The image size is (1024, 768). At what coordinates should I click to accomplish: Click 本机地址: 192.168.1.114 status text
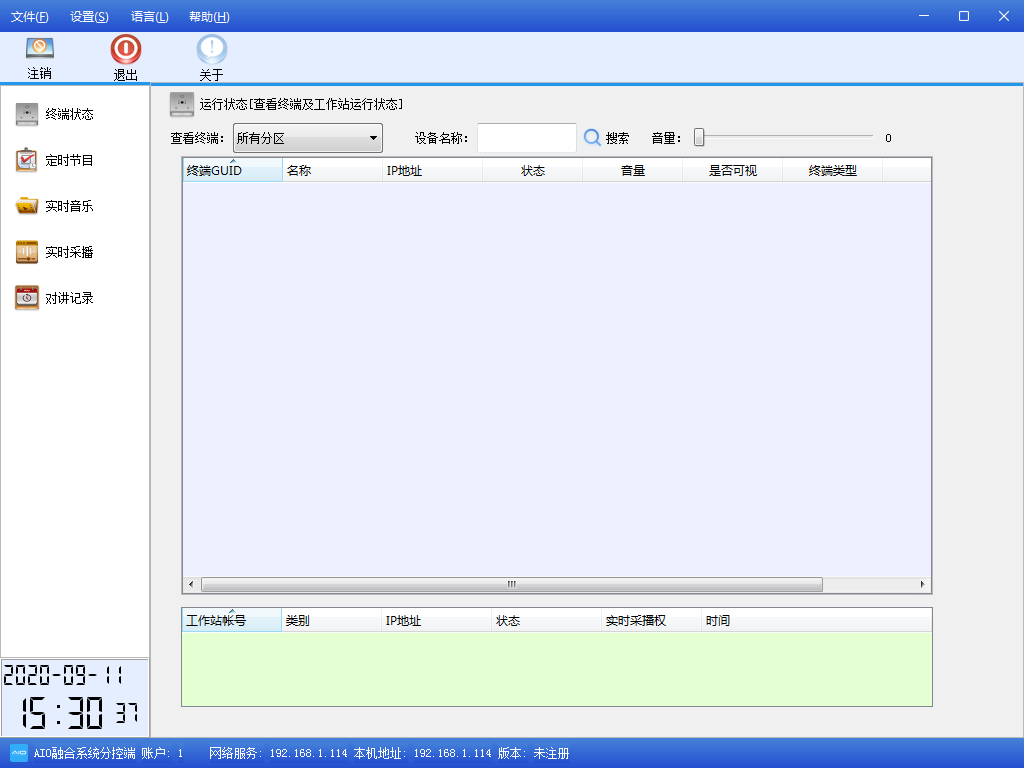[423, 754]
